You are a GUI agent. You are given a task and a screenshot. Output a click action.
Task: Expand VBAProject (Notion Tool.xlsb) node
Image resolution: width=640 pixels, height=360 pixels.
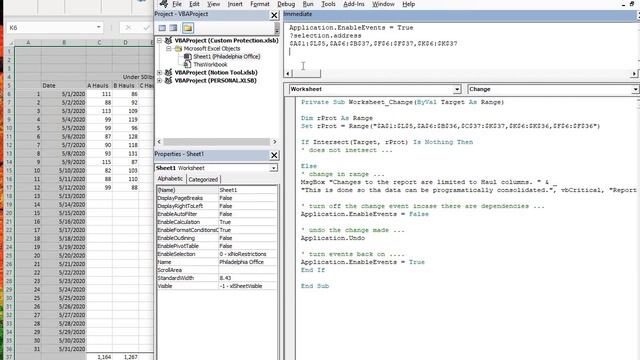click(x=160, y=72)
